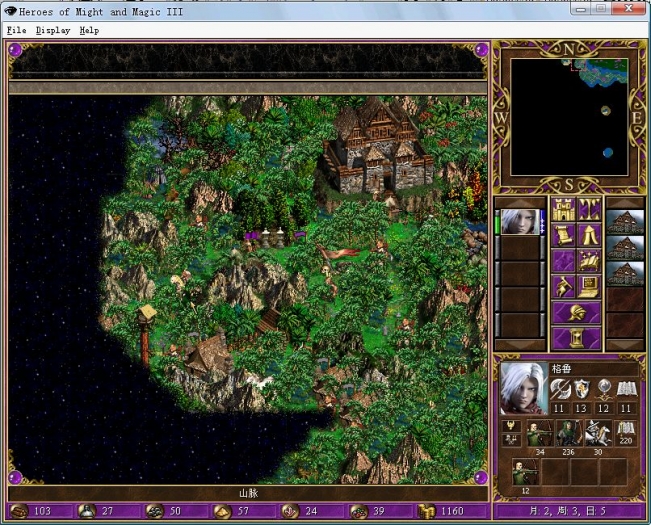The width and height of the screenshot is (651, 525).
Task: Click the redwood observatory treehouse tower on map
Action: (x=145, y=332)
